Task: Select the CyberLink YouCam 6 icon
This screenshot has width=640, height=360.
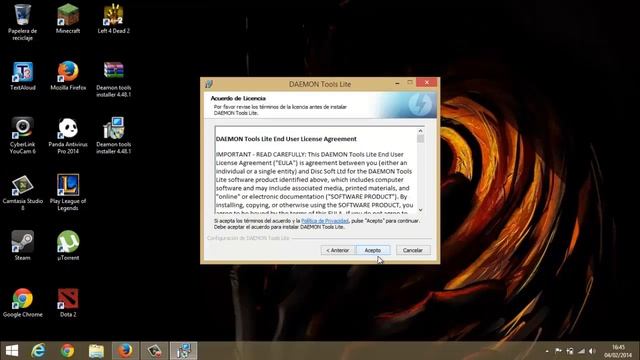Action: (x=22, y=136)
